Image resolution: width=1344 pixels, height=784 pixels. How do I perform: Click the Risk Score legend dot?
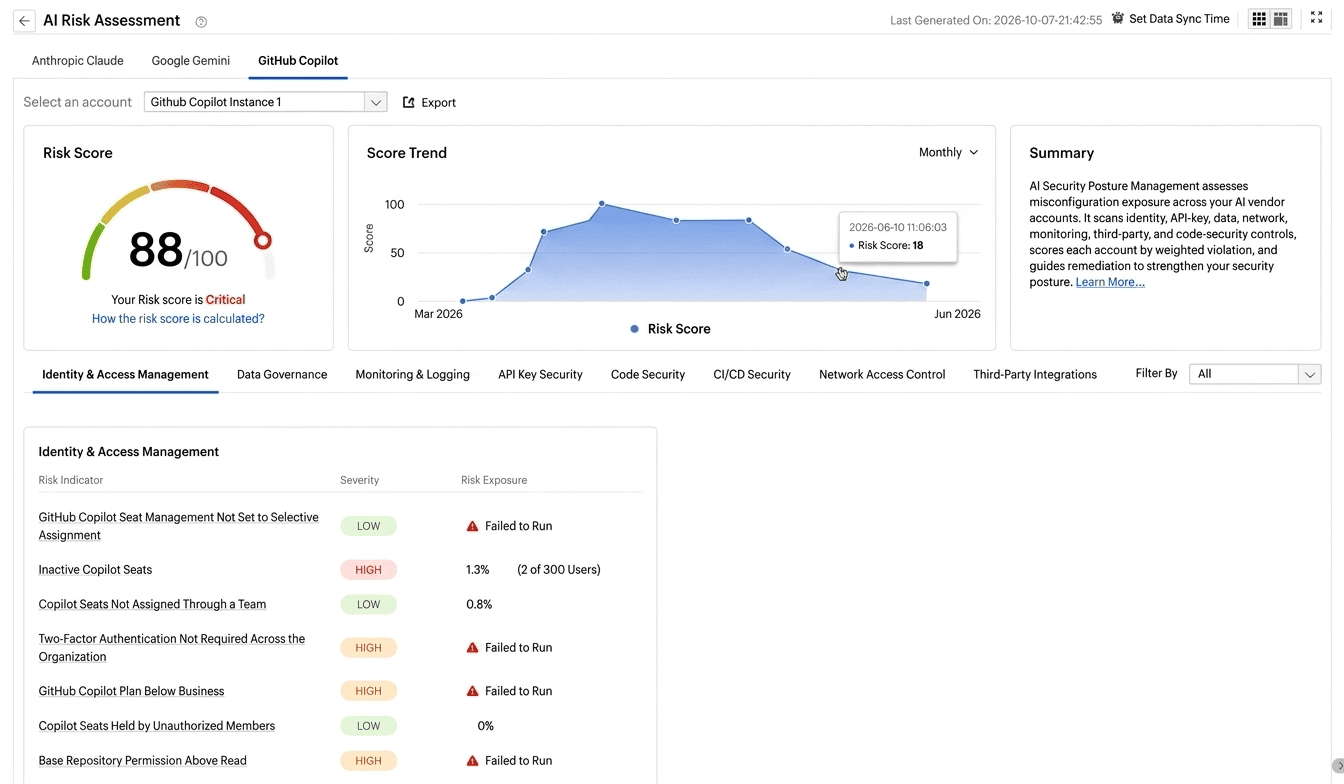point(634,329)
